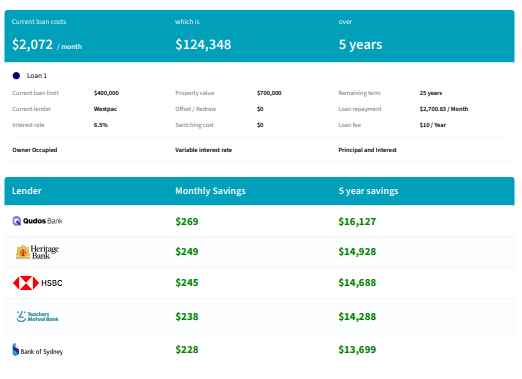Click Teachers Mutual $14,288 savings value
522x379 pixels.
(357, 316)
